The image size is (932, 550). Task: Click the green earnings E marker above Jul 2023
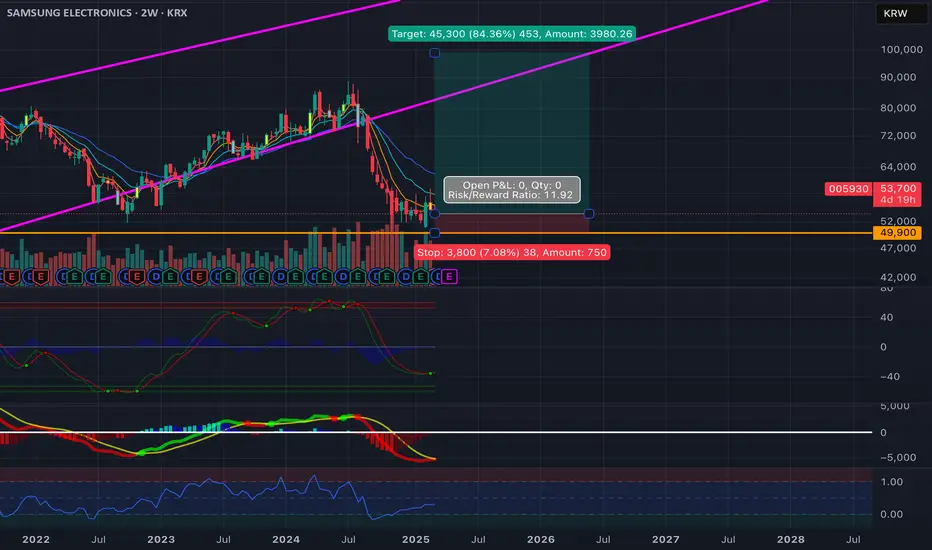(228, 276)
